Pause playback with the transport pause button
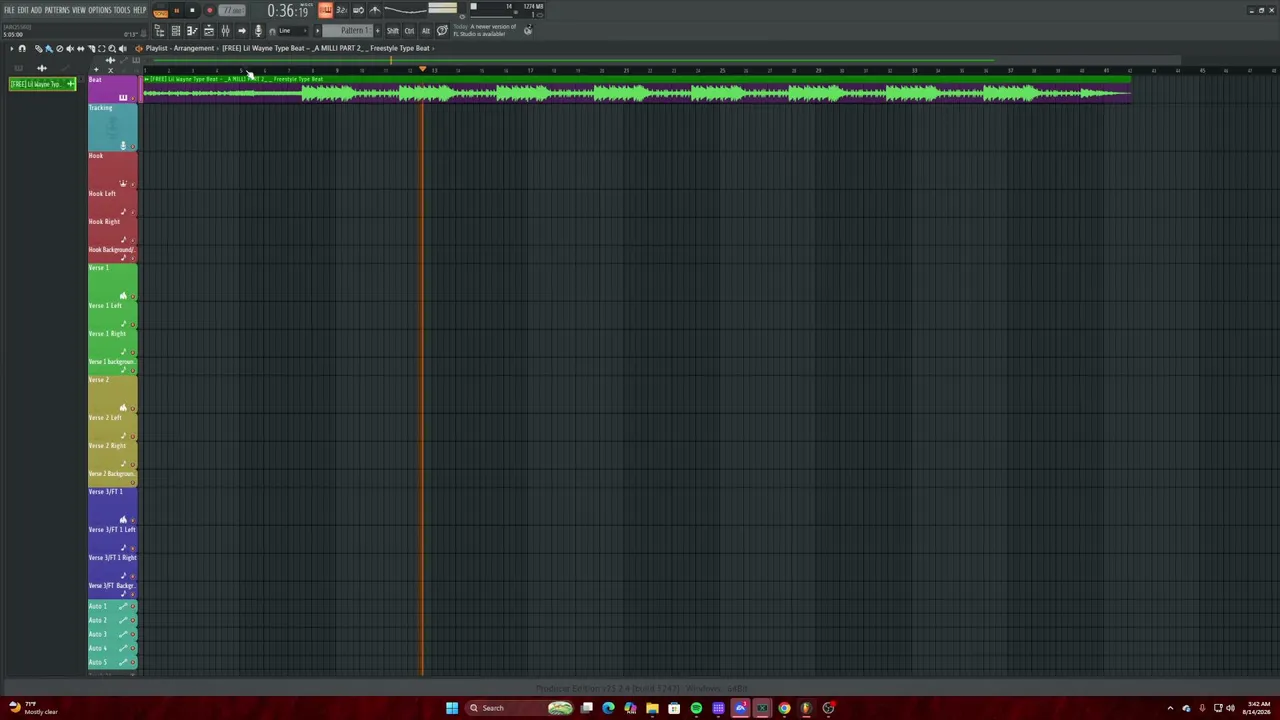 point(177,10)
